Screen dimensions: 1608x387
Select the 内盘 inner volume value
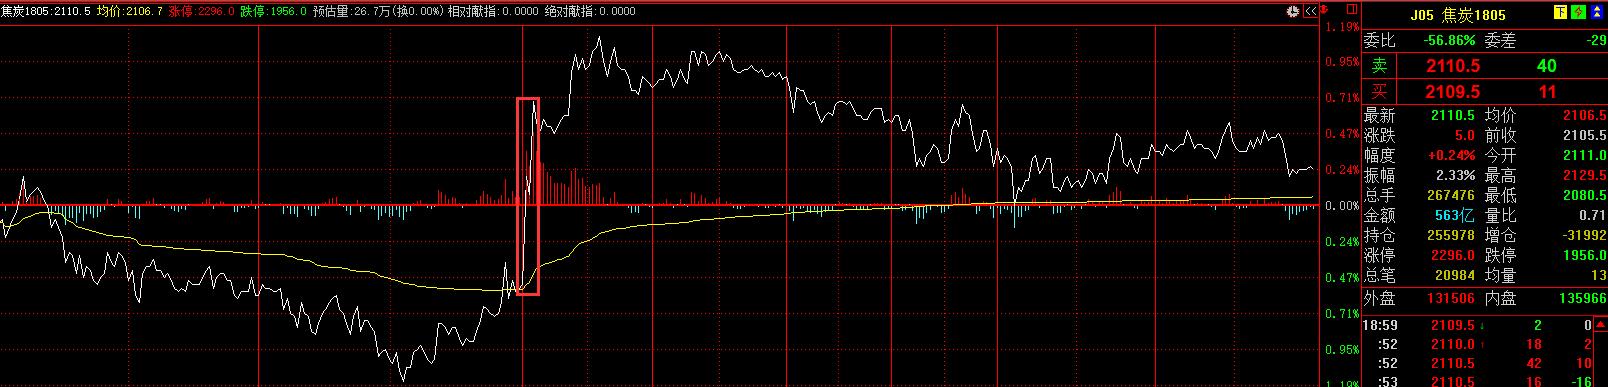click(x=1578, y=298)
